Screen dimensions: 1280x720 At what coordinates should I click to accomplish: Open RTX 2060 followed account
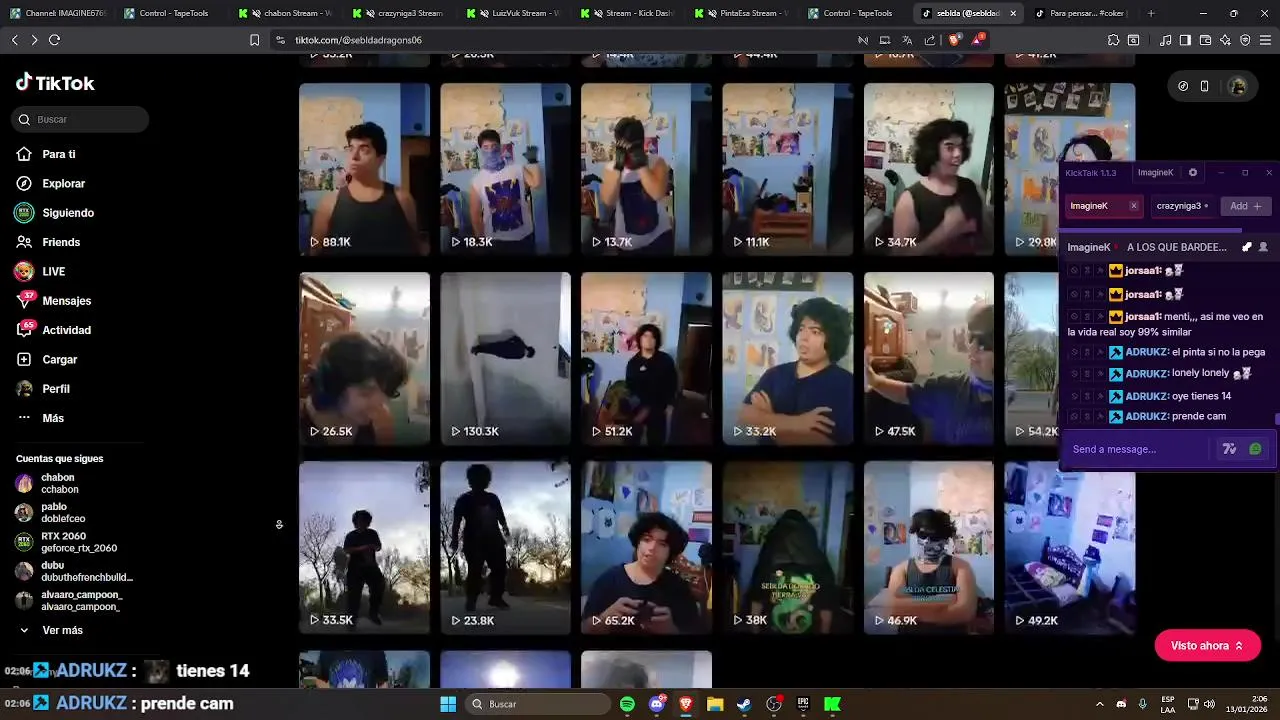(66, 542)
